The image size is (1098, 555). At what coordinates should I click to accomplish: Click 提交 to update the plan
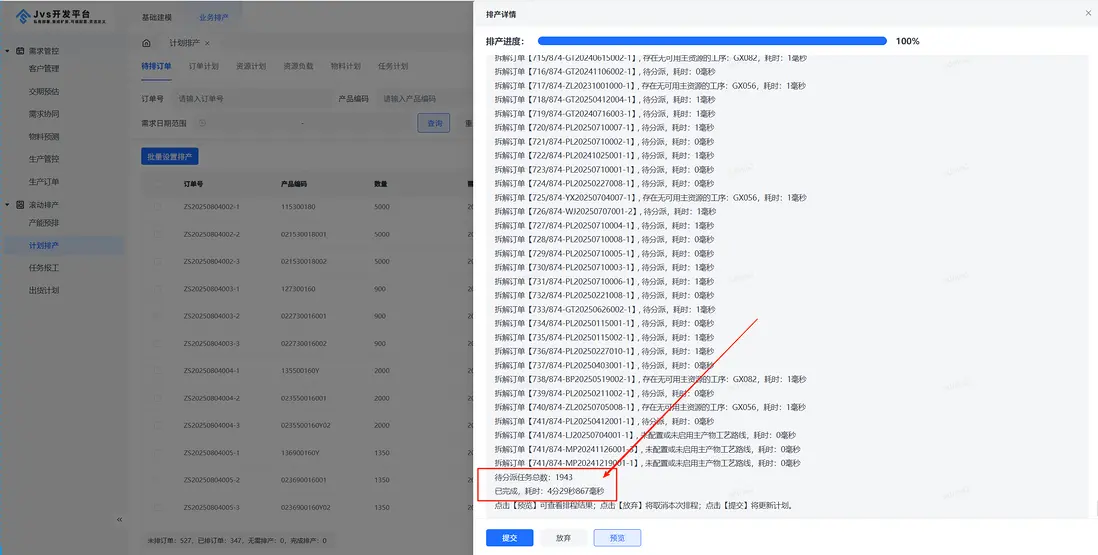tap(510, 538)
